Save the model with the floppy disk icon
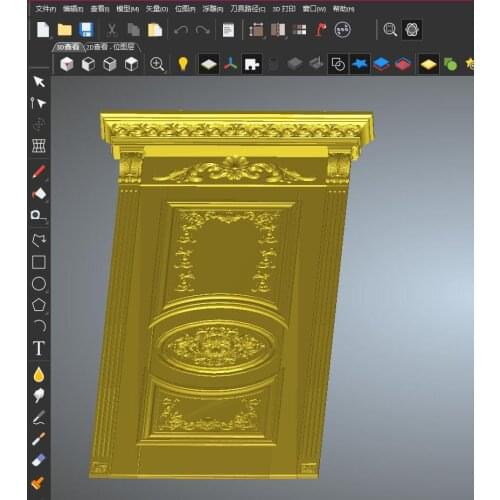This screenshot has width=500, height=500. pos(86,30)
